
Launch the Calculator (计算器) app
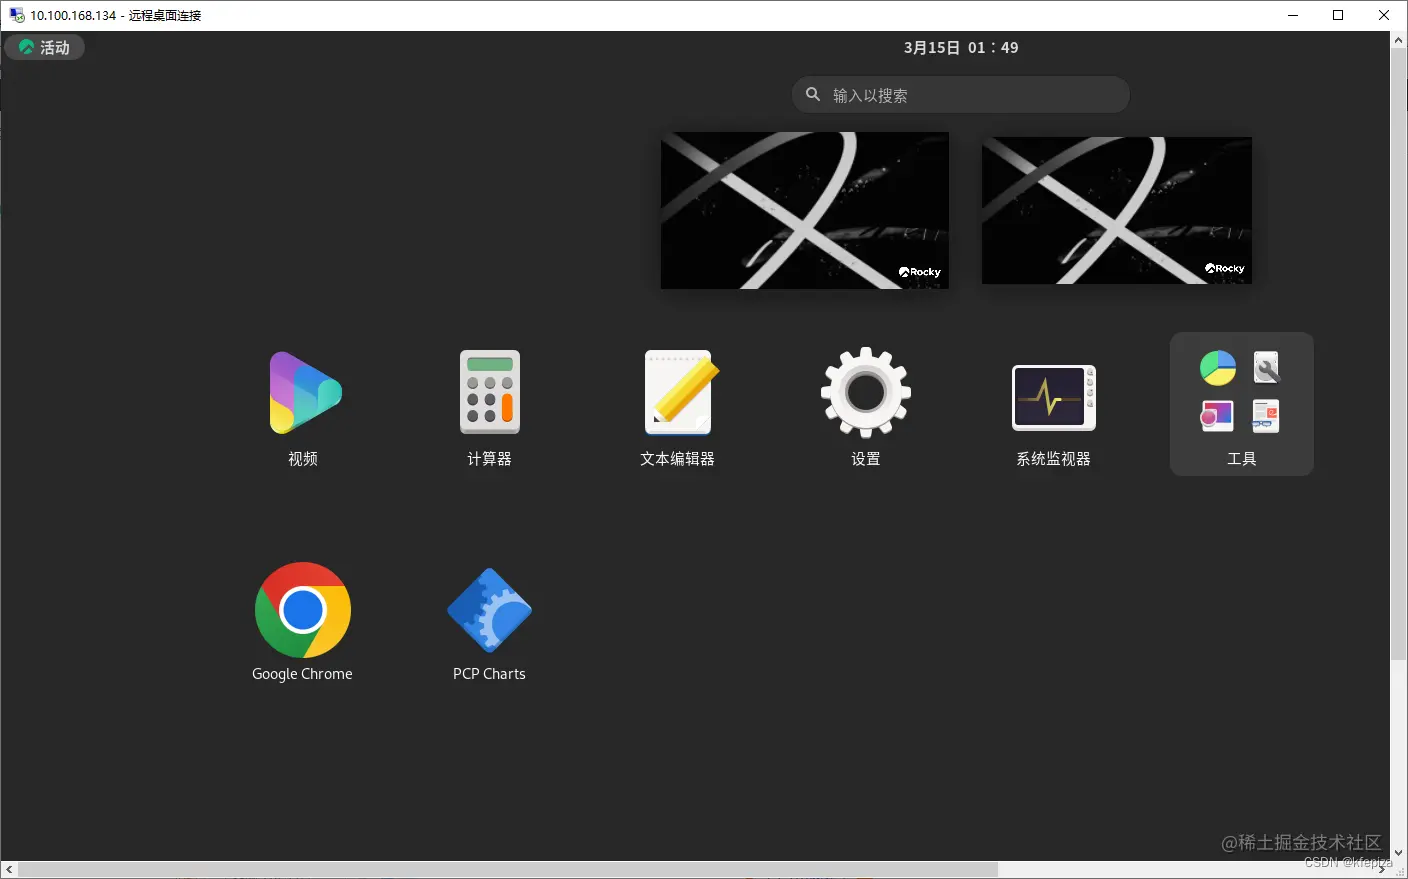tap(489, 392)
